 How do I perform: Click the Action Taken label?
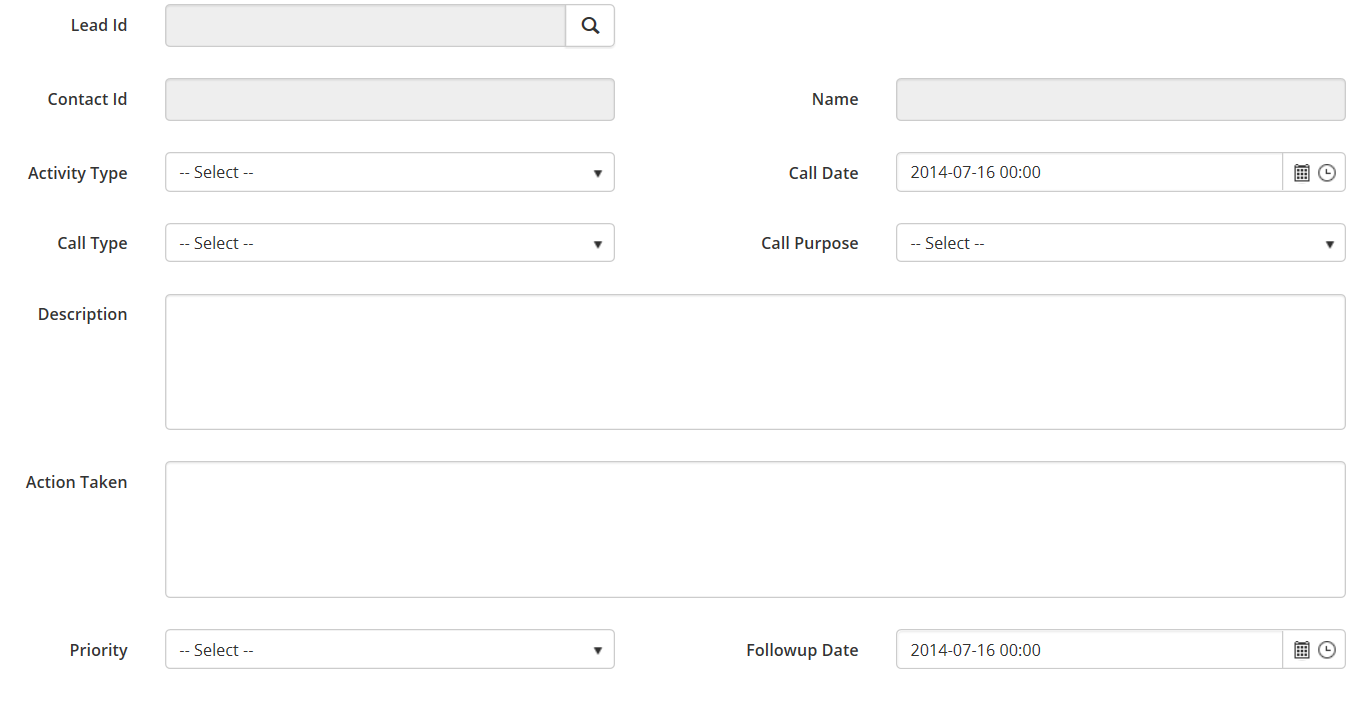[76, 482]
